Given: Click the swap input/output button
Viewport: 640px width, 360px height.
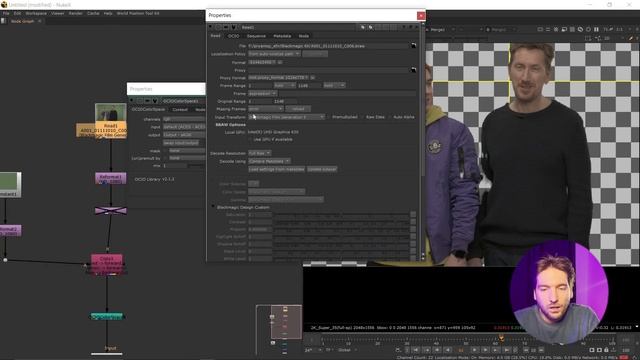Looking at the screenshot, I should (181, 143).
